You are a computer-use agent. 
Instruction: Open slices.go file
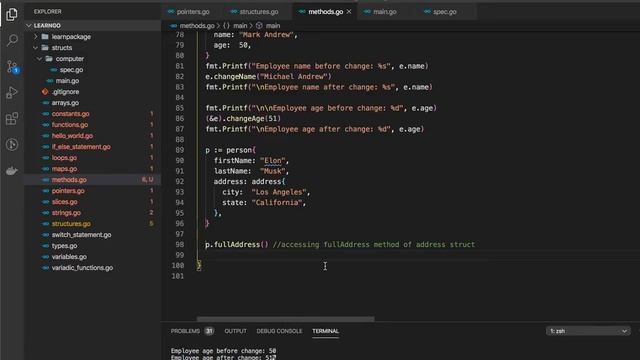64,202
